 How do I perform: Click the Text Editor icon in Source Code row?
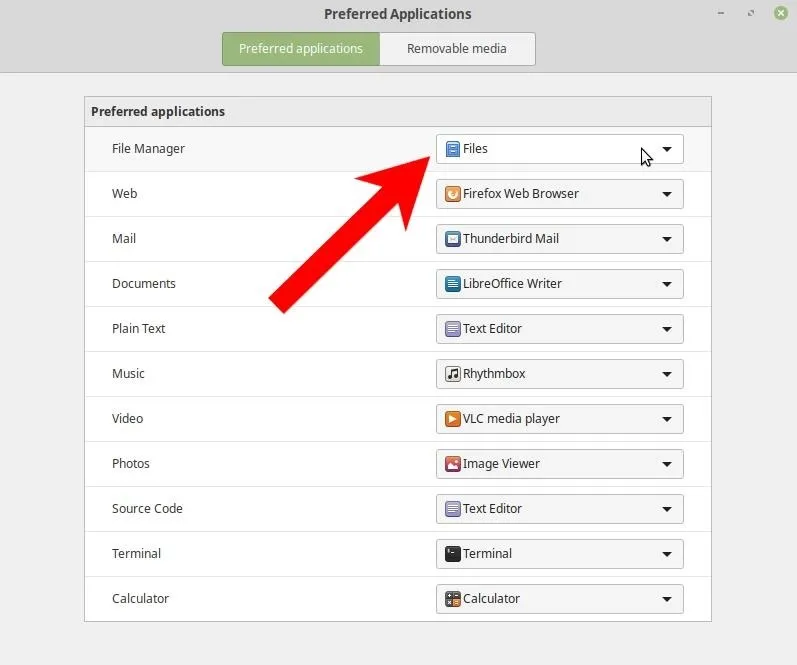tap(452, 509)
